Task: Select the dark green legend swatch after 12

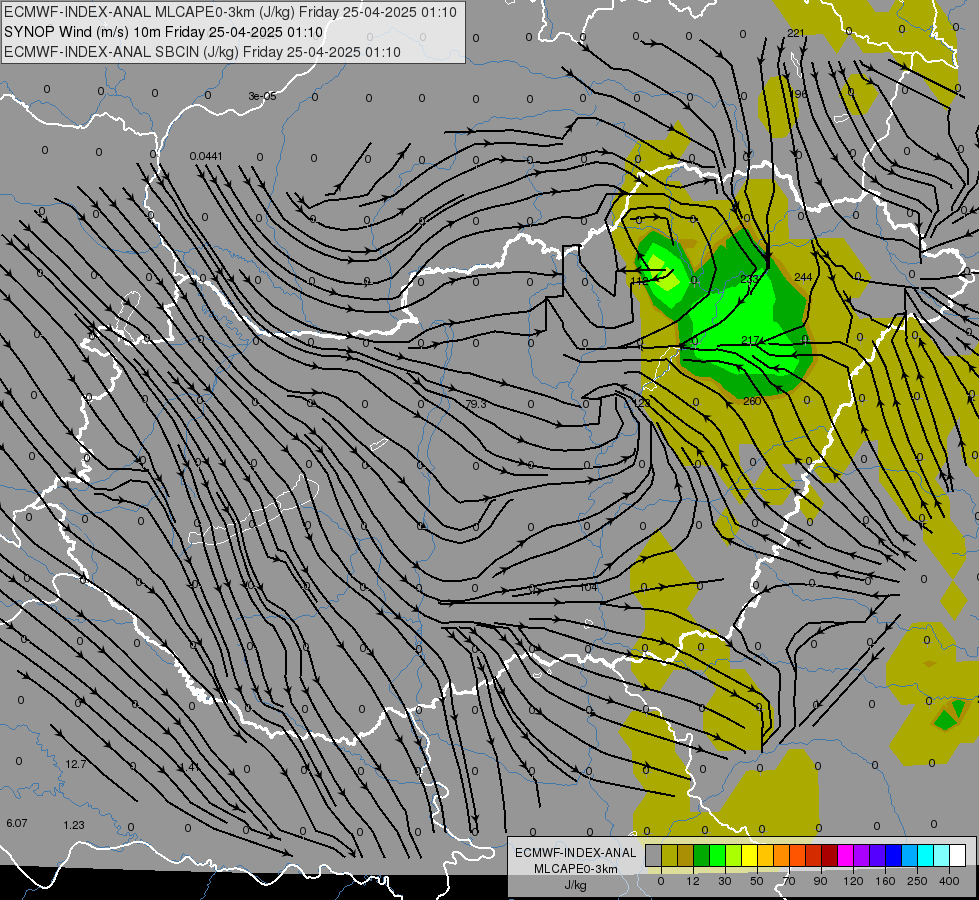Action: coord(702,855)
